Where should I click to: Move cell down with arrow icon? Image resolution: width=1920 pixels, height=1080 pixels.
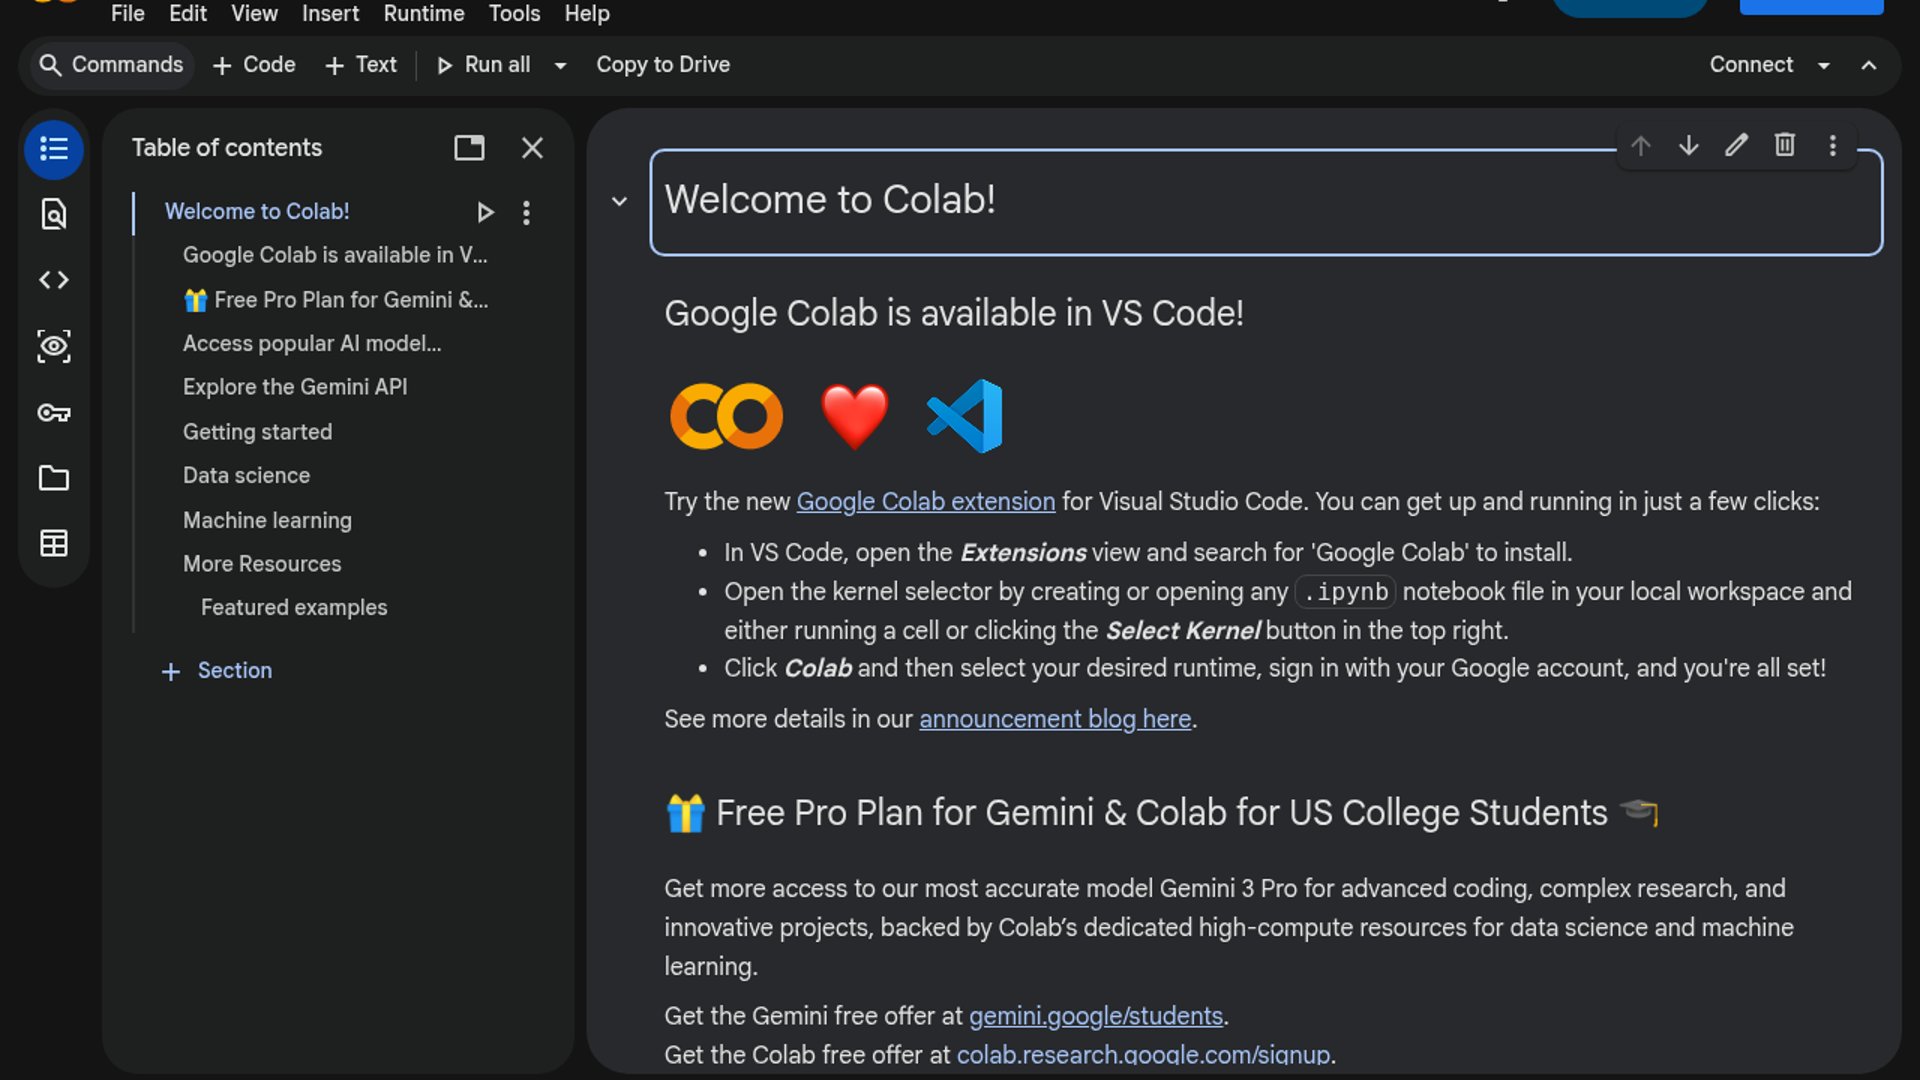pos(1689,146)
